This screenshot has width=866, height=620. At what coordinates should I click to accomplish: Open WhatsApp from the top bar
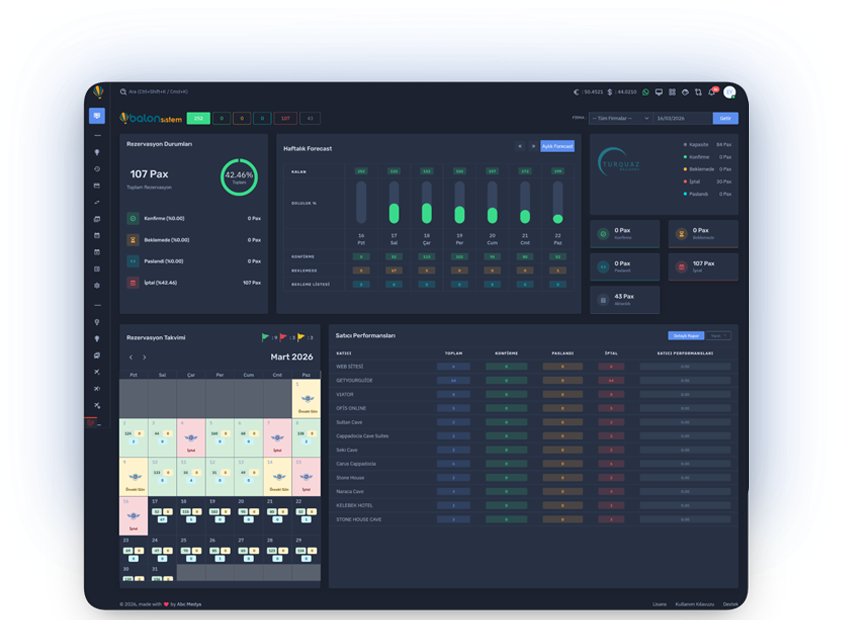click(x=645, y=92)
